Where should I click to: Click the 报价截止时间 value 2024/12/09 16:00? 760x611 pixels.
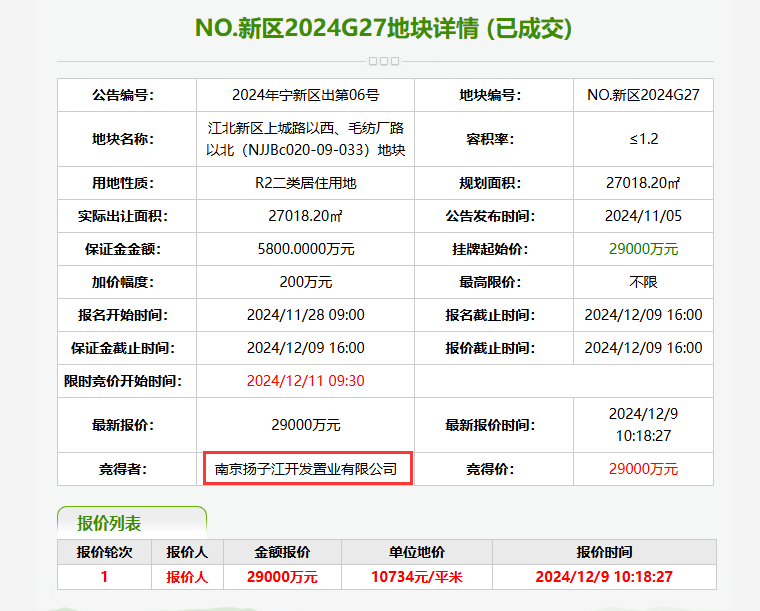[643, 348]
